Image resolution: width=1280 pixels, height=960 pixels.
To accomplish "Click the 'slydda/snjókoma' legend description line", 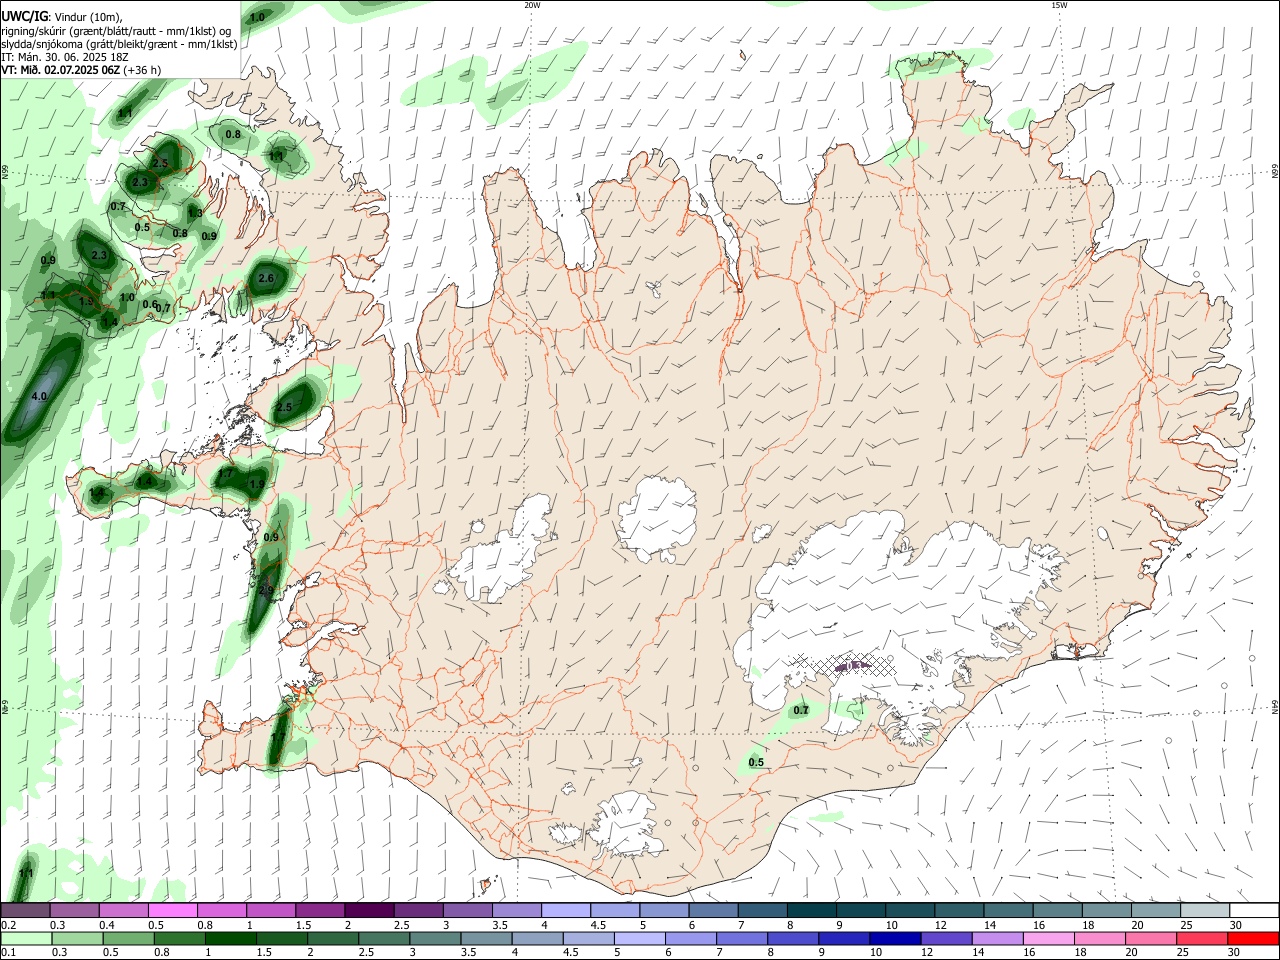I will (x=118, y=44).
